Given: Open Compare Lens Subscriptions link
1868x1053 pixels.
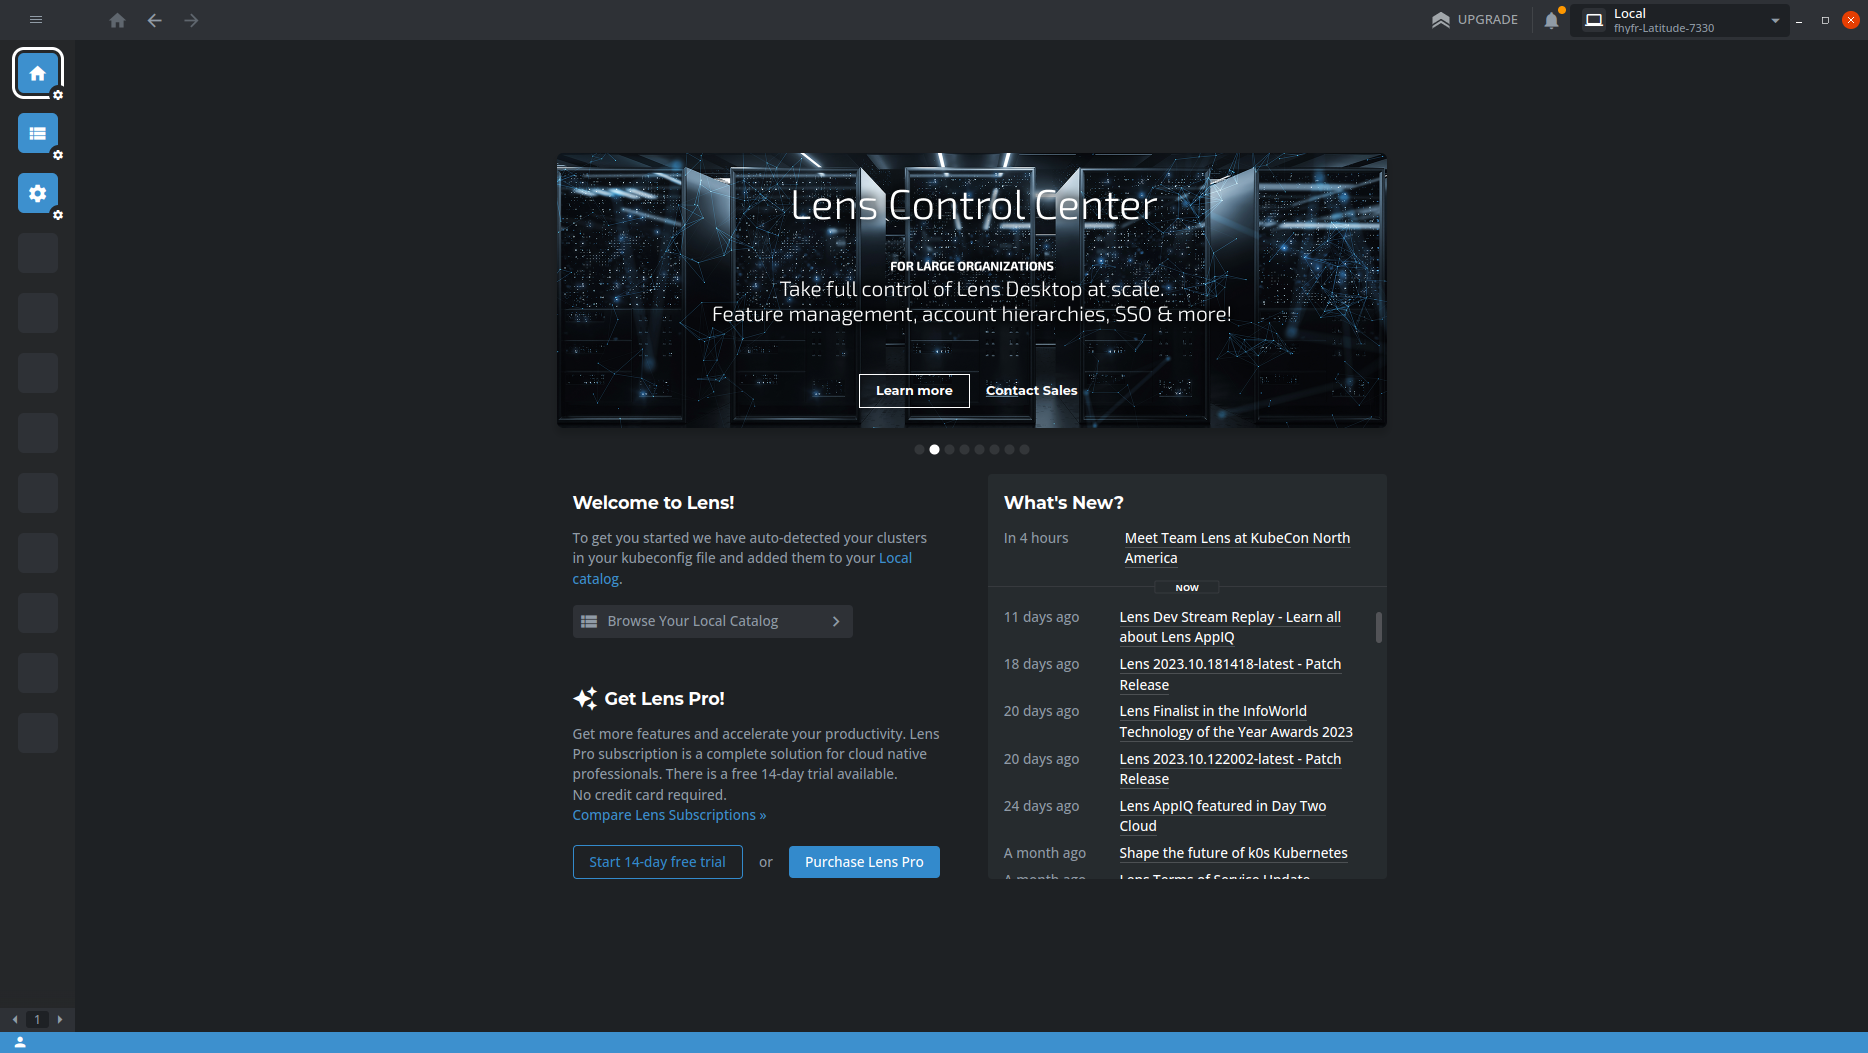Looking at the screenshot, I should point(669,815).
